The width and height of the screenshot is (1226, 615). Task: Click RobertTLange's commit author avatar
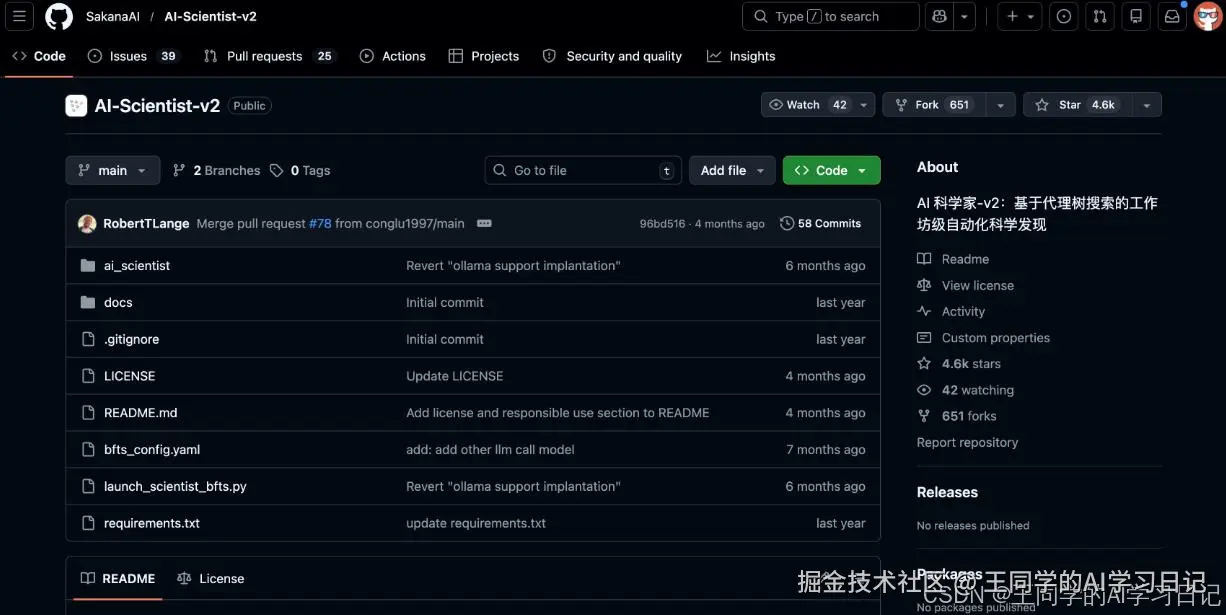coord(87,224)
